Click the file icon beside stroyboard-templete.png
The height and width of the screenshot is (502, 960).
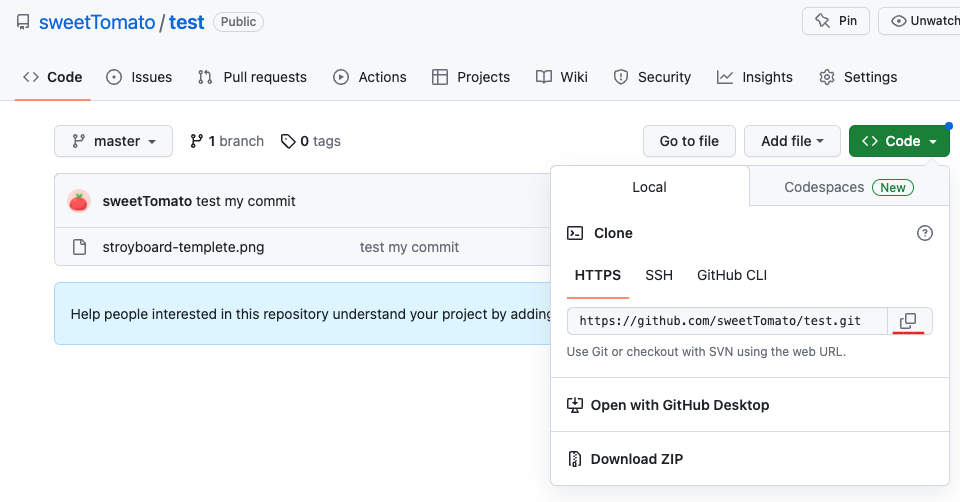point(79,247)
